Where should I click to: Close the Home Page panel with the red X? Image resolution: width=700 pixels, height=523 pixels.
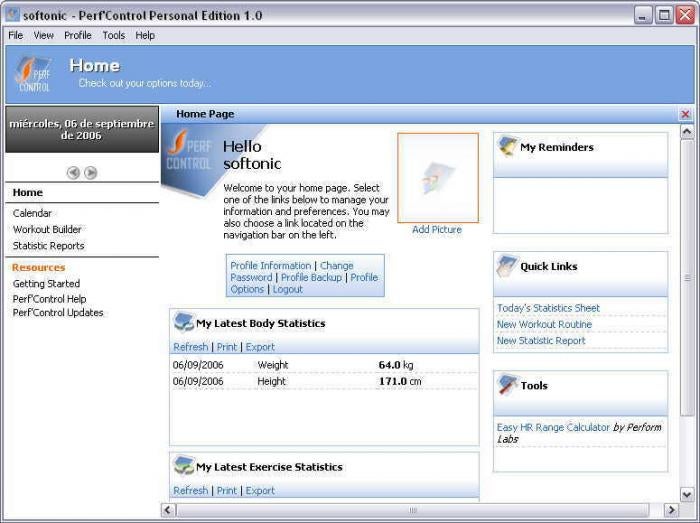point(685,114)
